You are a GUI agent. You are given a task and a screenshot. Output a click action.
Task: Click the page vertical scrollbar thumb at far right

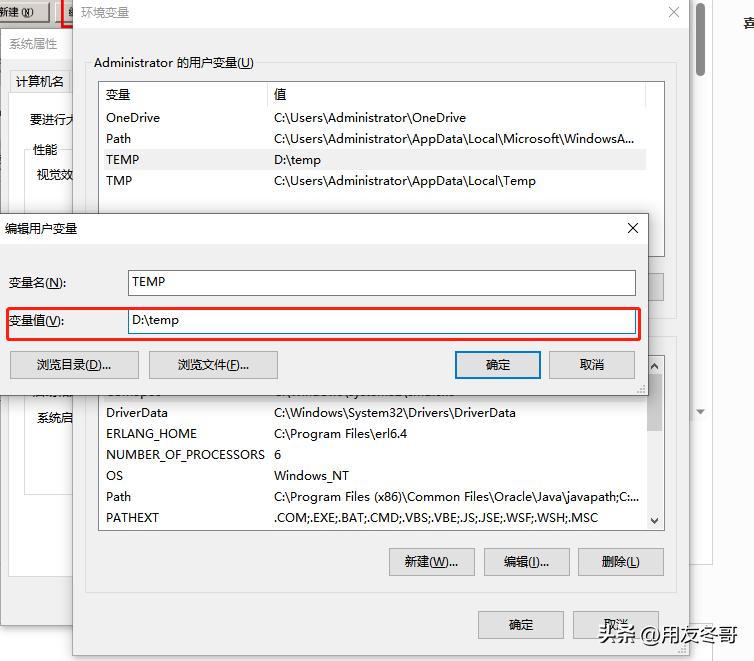[x=700, y=39]
